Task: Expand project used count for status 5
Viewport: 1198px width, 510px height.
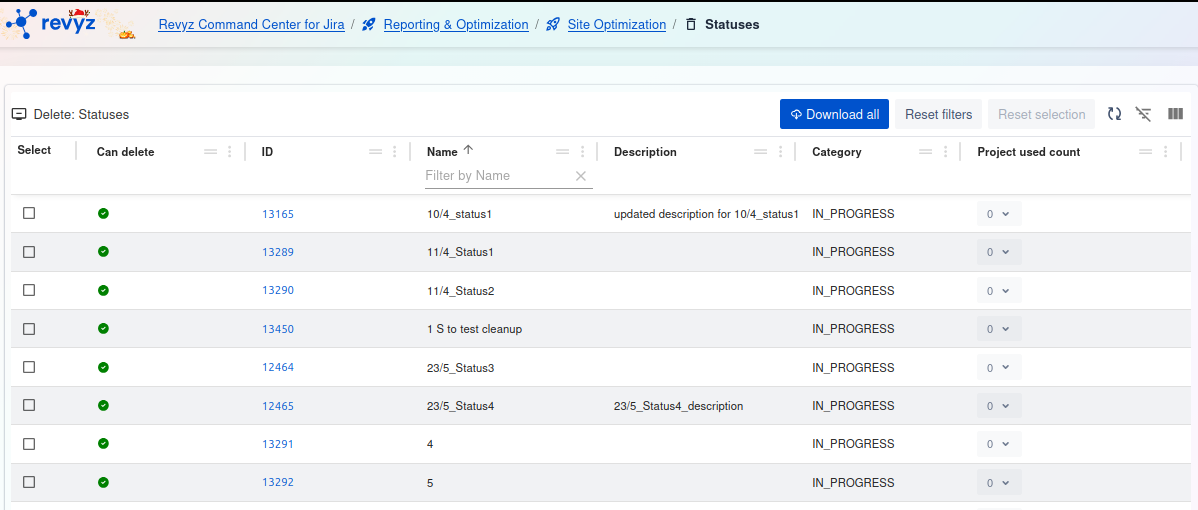Action: coord(998,483)
